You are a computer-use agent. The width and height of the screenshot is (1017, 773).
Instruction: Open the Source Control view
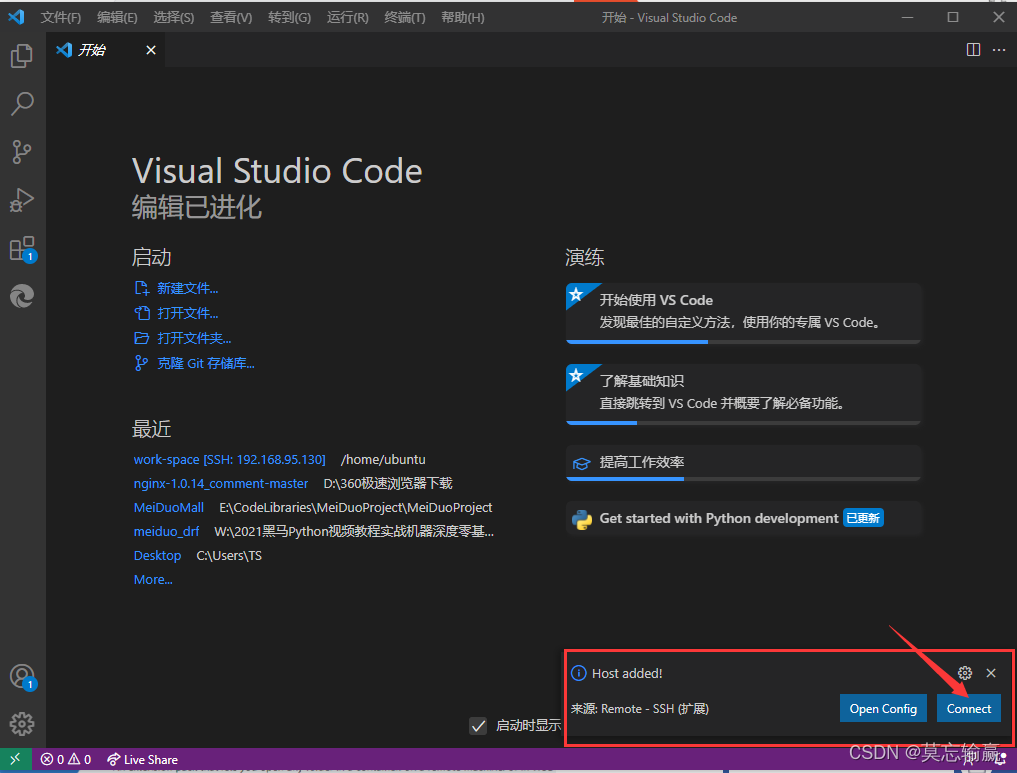(x=22, y=152)
